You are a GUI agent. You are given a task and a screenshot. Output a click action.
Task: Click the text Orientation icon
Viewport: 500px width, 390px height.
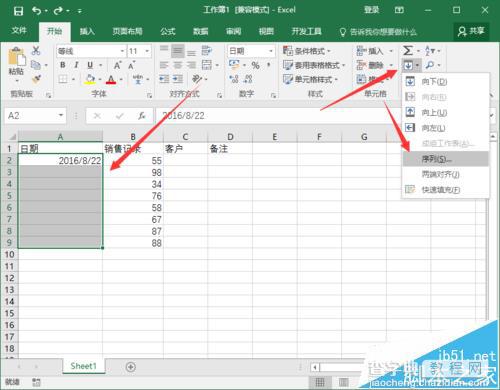pyautogui.click(x=197, y=79)
